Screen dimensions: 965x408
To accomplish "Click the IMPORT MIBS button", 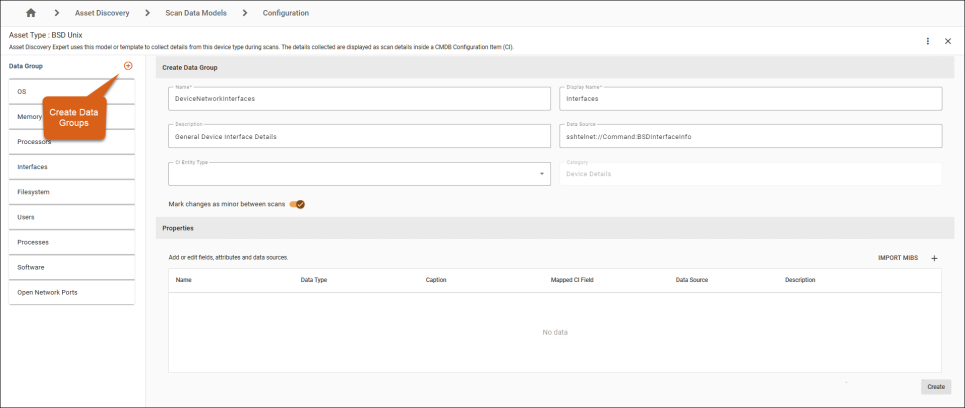I will [x=897, y=258].
